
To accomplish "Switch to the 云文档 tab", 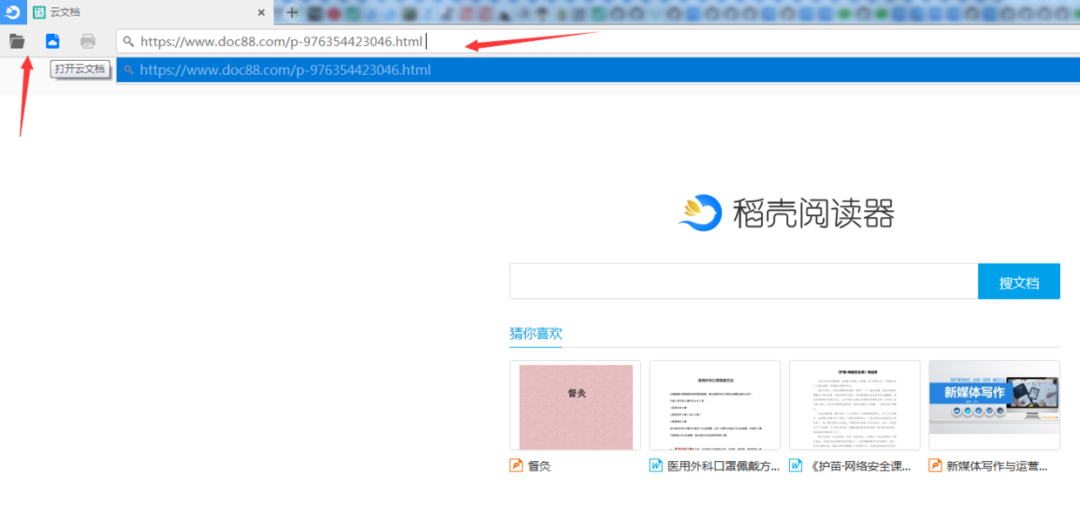I will click(x=148, y=12).
